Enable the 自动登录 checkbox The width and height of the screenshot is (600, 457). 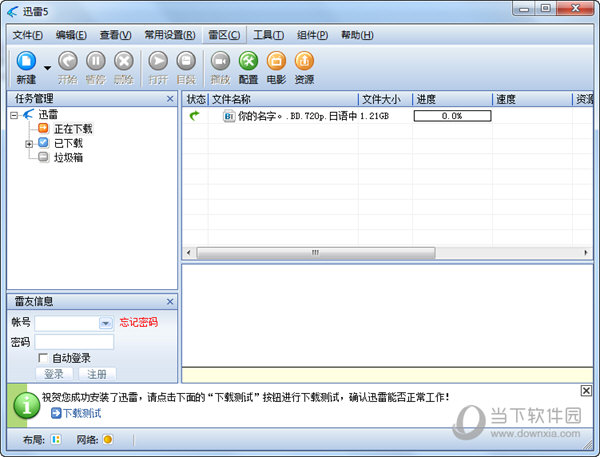pos(43,358)
